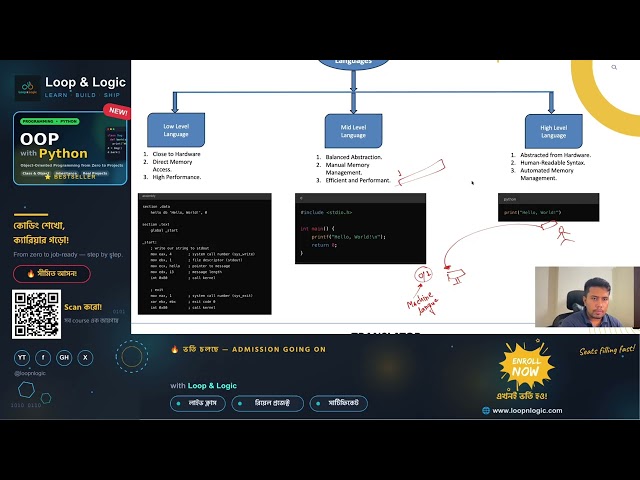Click the Mid Level Language box
The image size is (640, 480).
tap(353, 131)
